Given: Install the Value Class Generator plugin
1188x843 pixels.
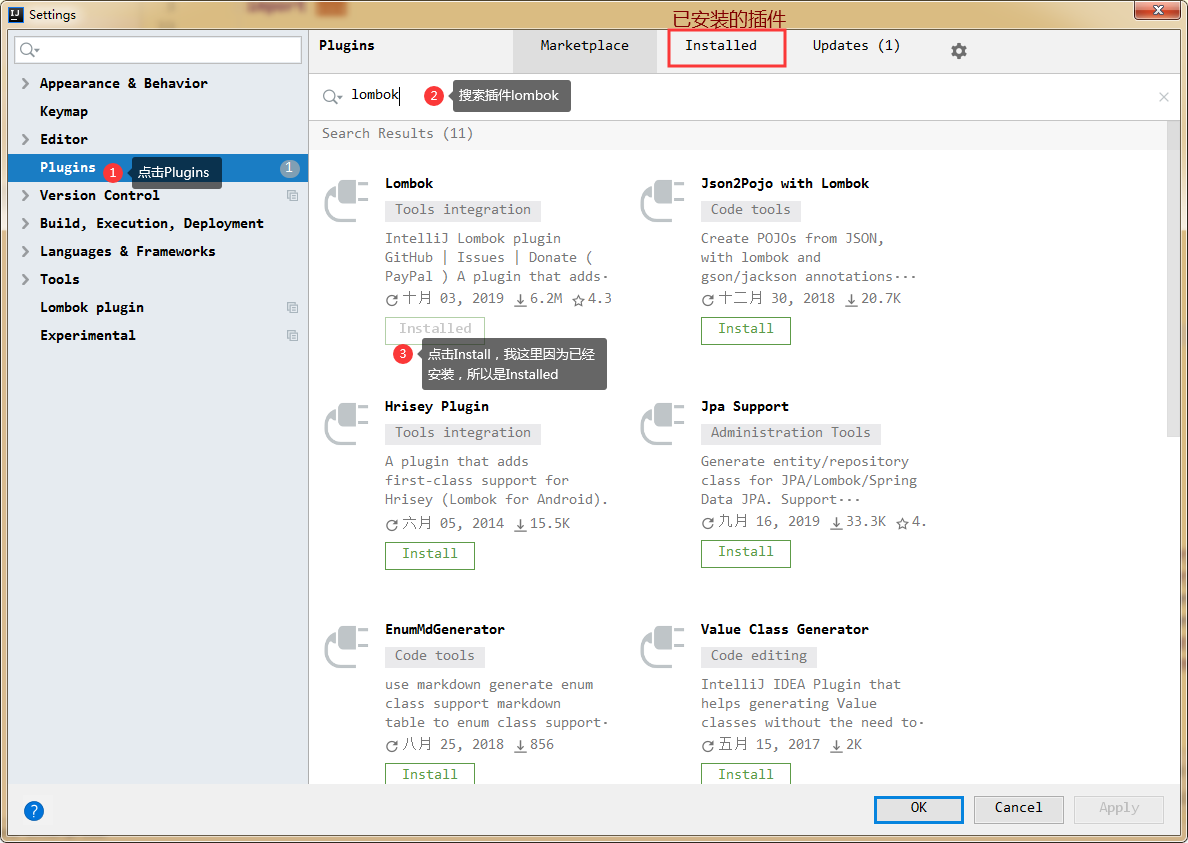Looking at the screenshot, I should [x=746, y=773].
